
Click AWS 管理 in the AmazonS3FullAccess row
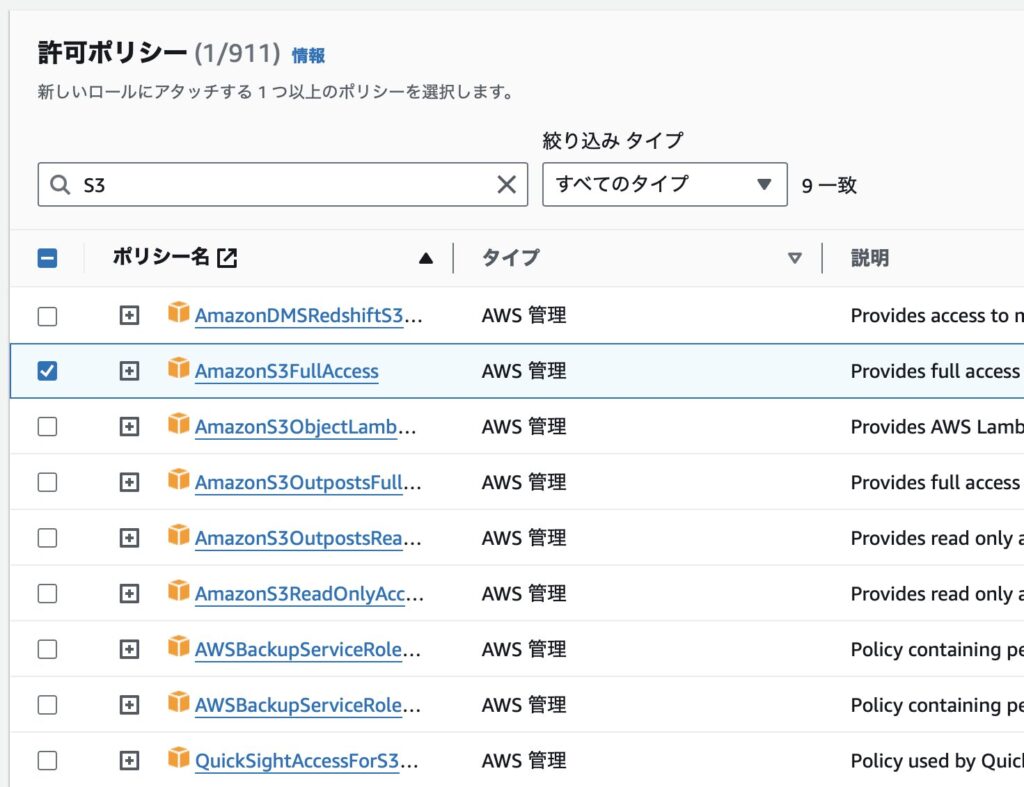(524, 371)
